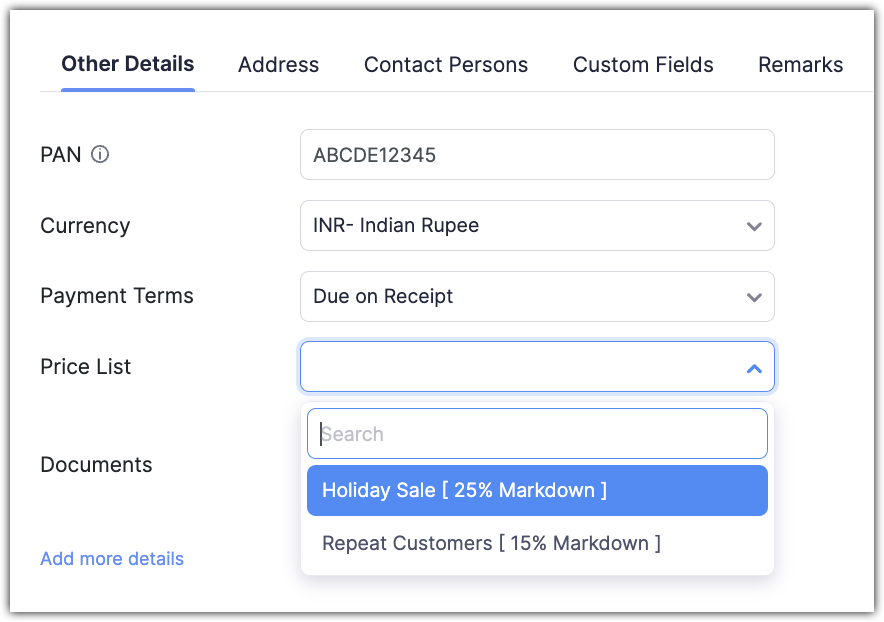The image size is (884, 622).
Task: Switch to the Other Details tab
Action: pos(128,65)
